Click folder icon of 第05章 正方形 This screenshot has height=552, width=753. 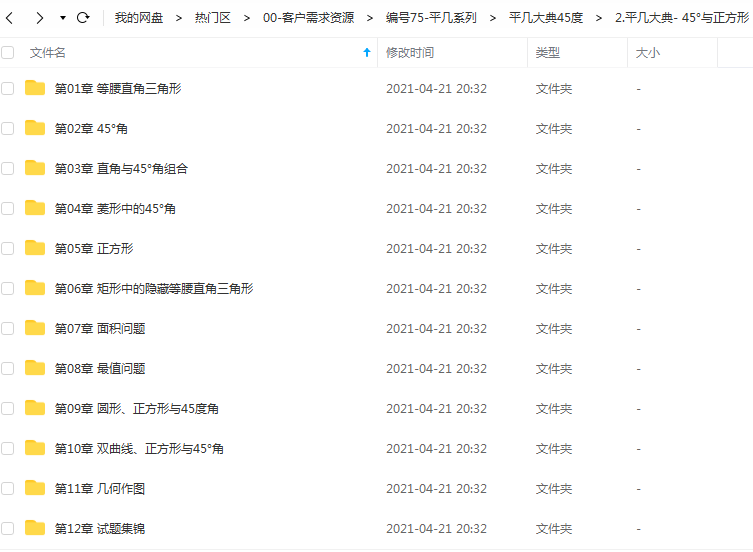click(x=35, y=248)
